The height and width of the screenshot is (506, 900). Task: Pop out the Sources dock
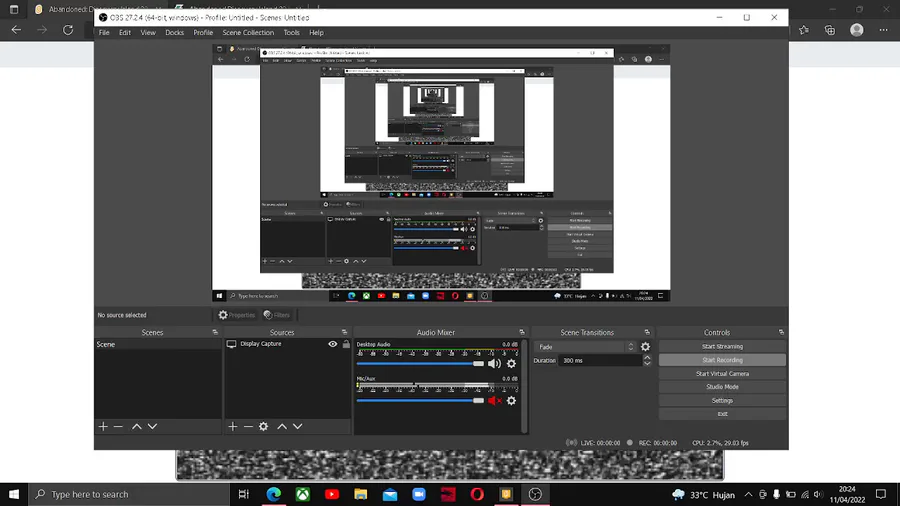(x=344, y=332)
